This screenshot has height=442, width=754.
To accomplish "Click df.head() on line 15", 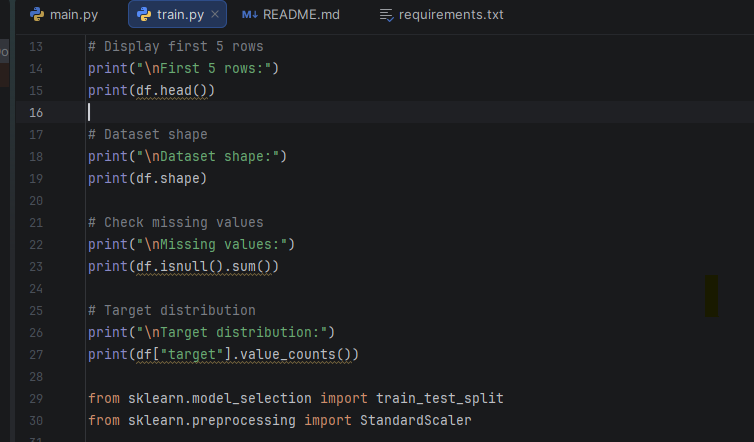I will [x=172, y=90].
